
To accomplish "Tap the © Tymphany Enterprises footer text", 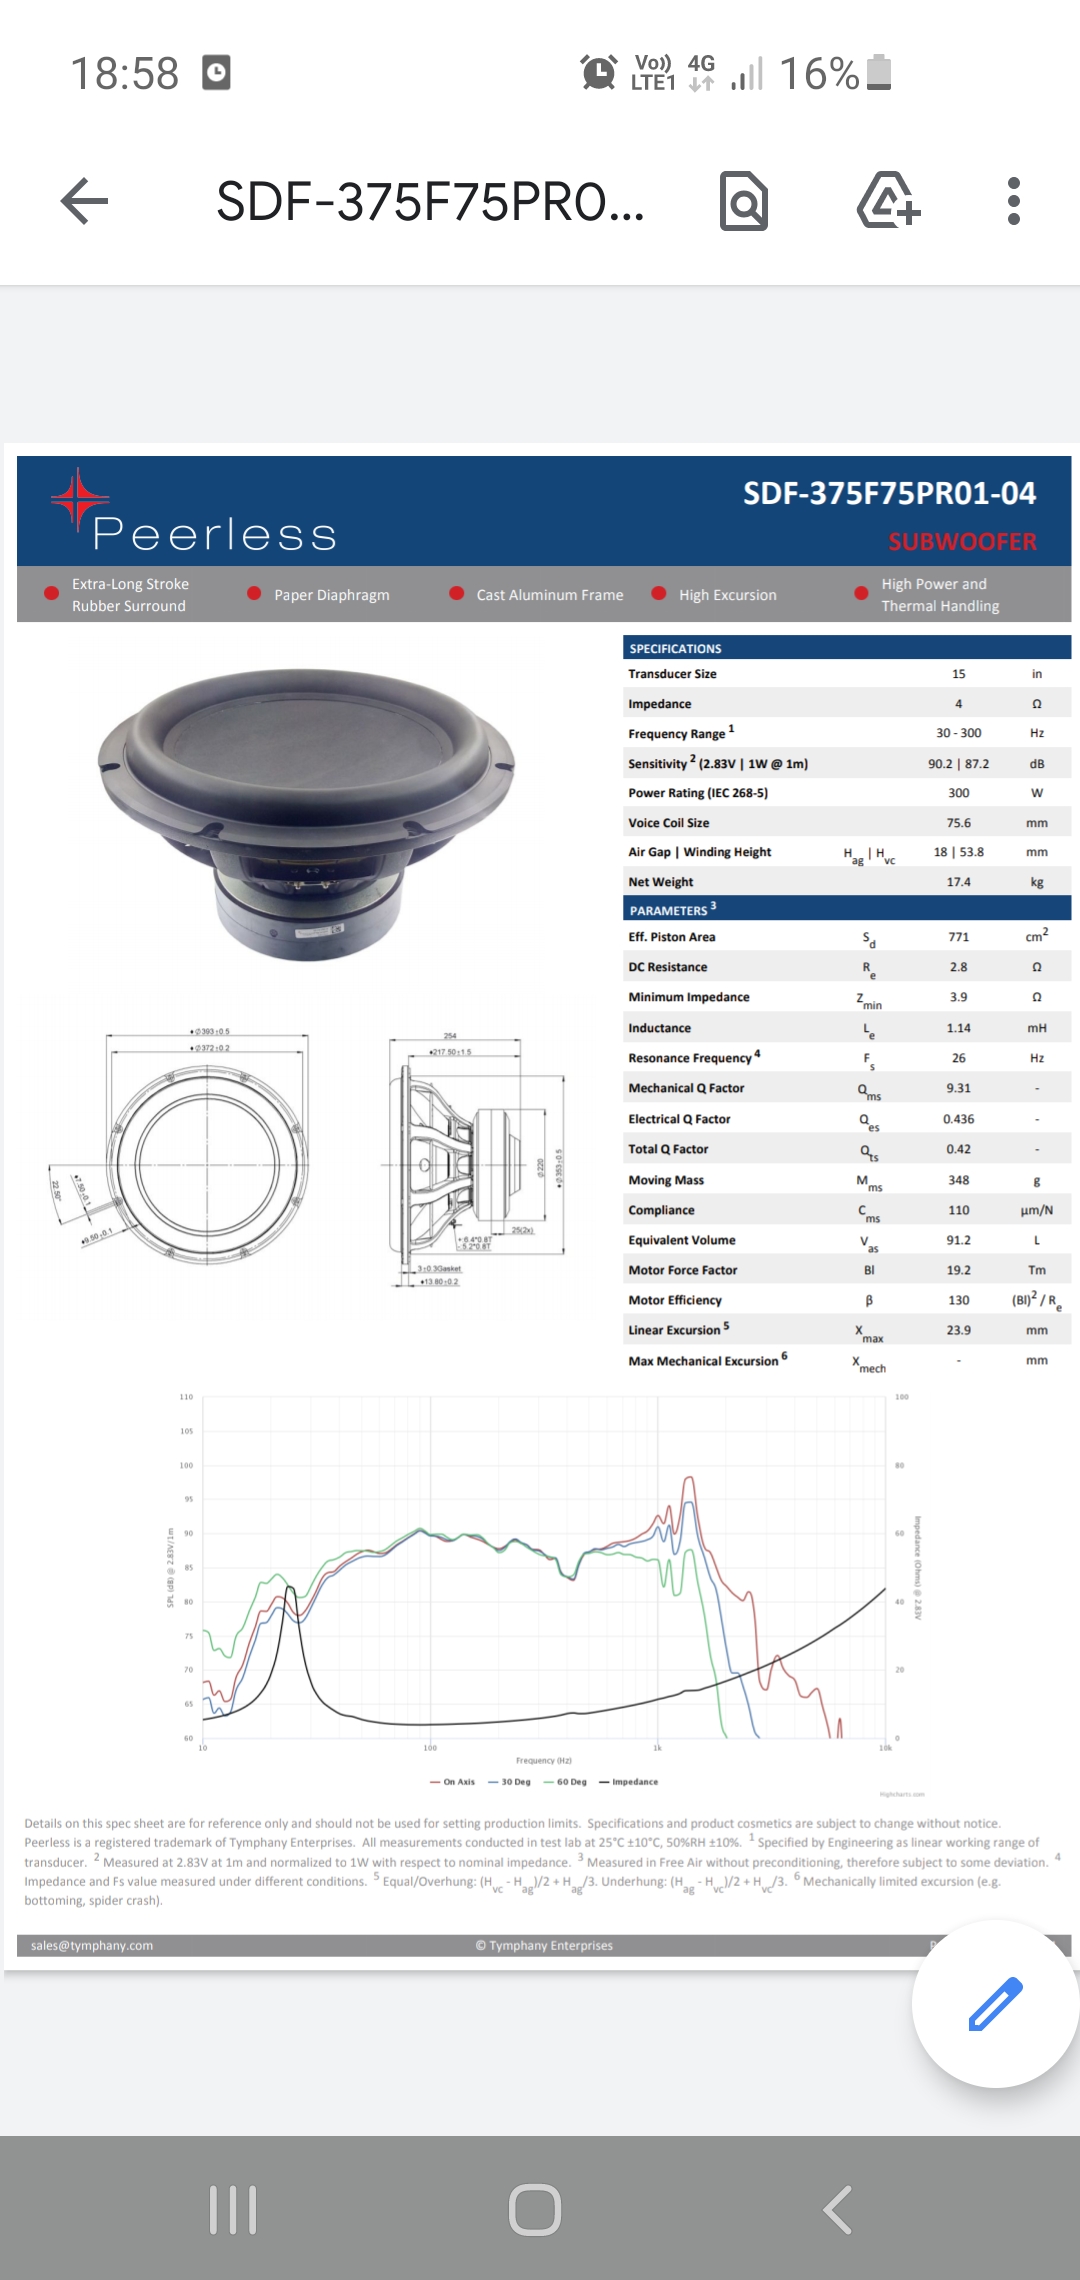I will 544,1945.
